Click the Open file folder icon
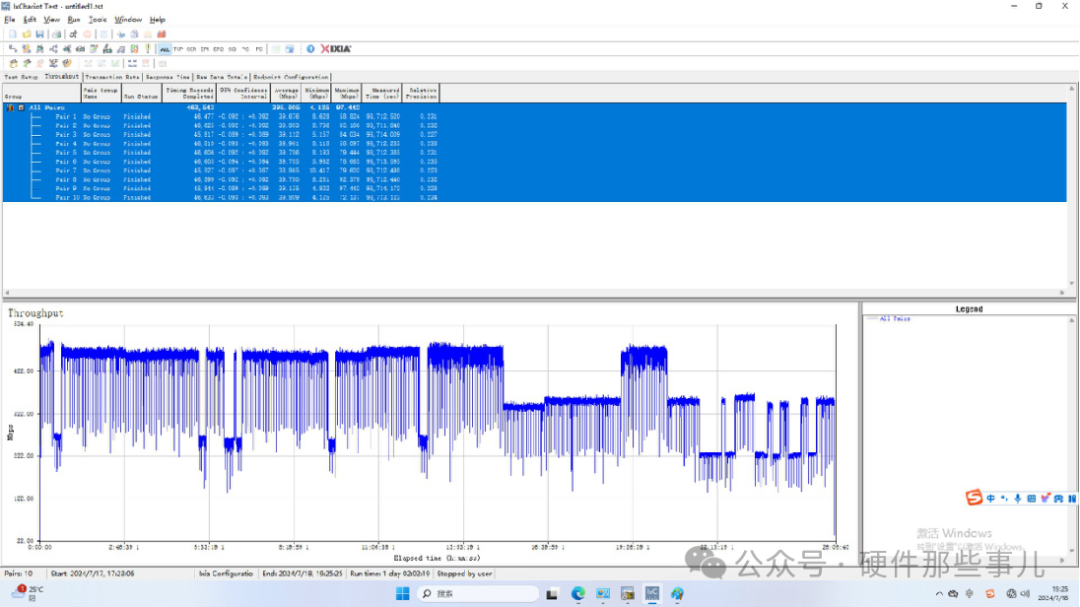 [26, 34]
